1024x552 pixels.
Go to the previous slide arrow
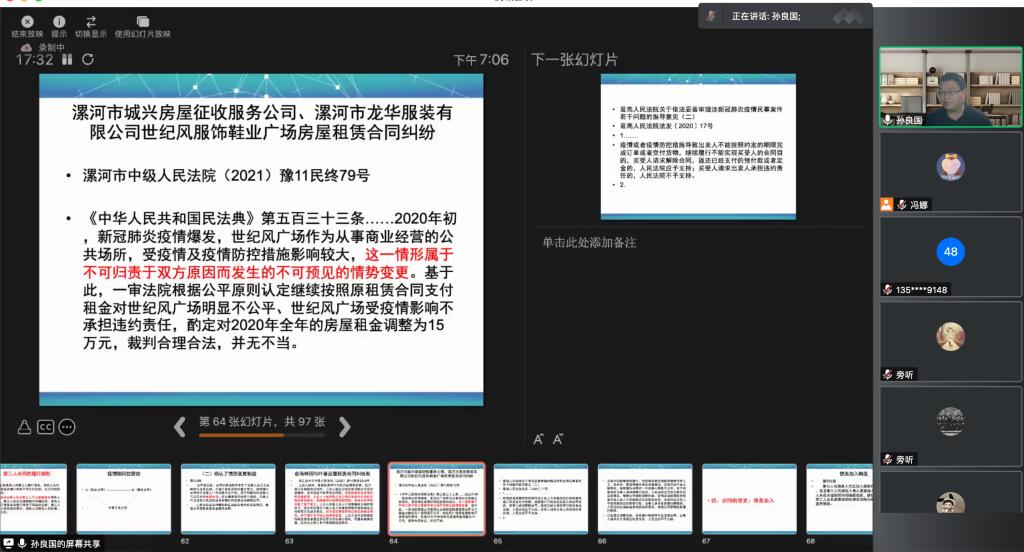point(180,427)
